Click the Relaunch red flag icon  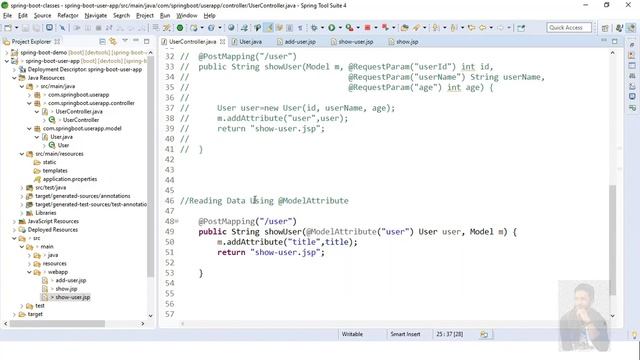coord(385,28)
